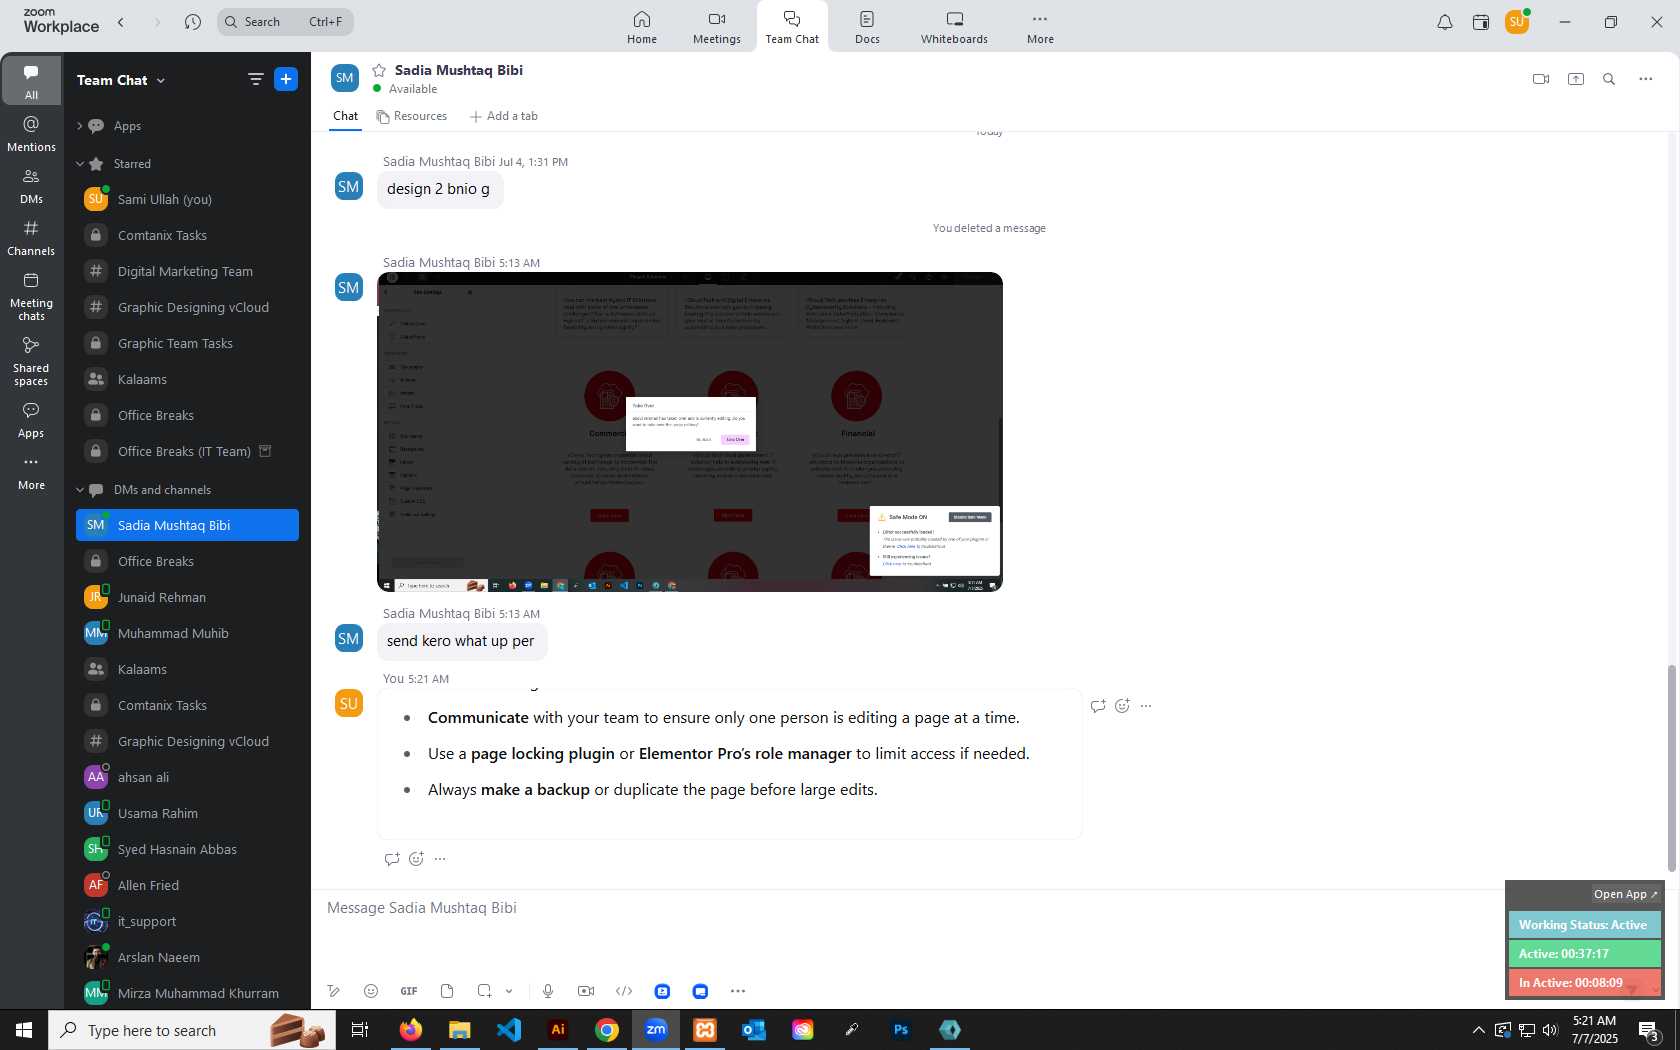
Task: Click Add a tab
Action: pyautogui.click(x=504, y=116)
